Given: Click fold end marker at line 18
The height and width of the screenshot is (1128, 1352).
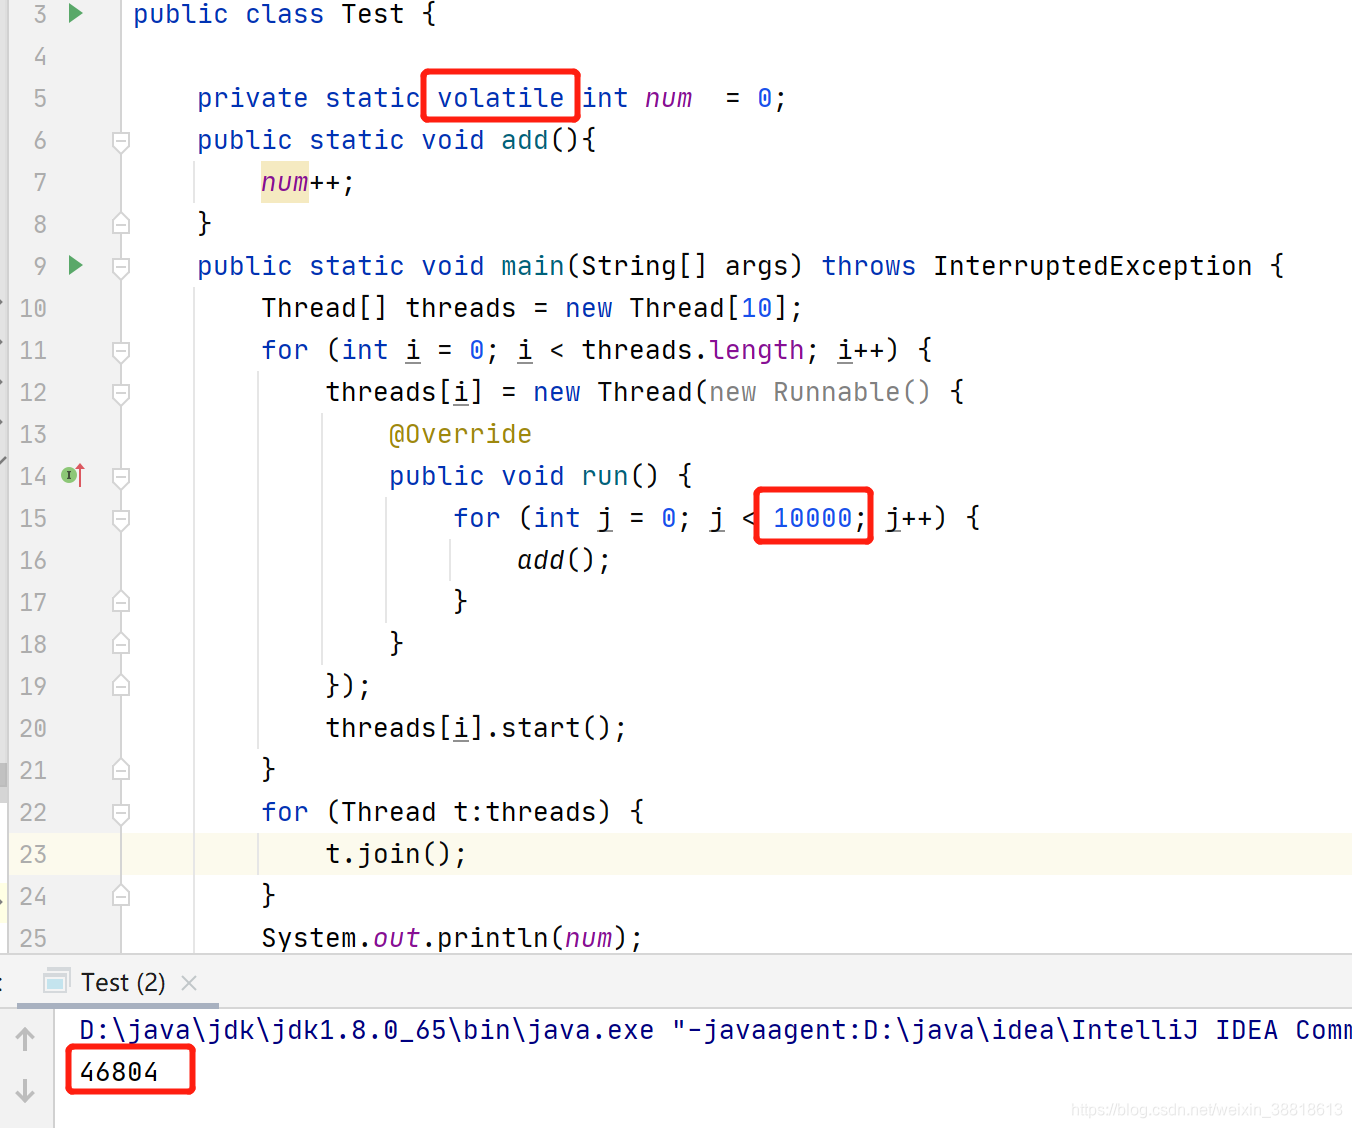Looking at the screenshot, I should tap(121, 644).
